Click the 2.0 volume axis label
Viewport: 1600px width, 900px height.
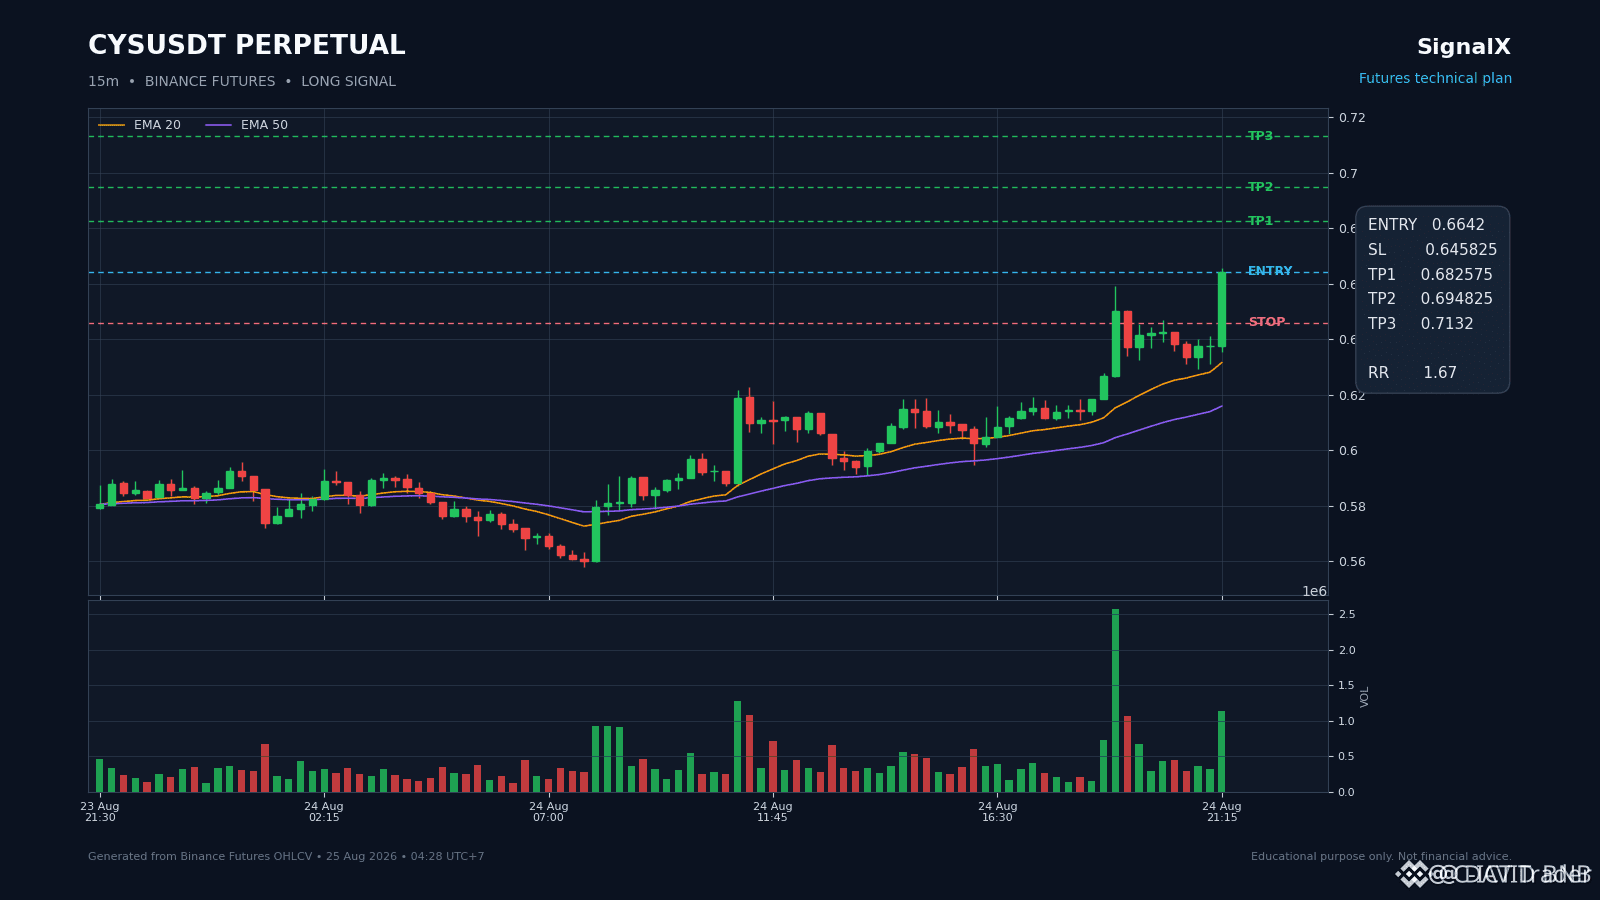click(1346, 650)
